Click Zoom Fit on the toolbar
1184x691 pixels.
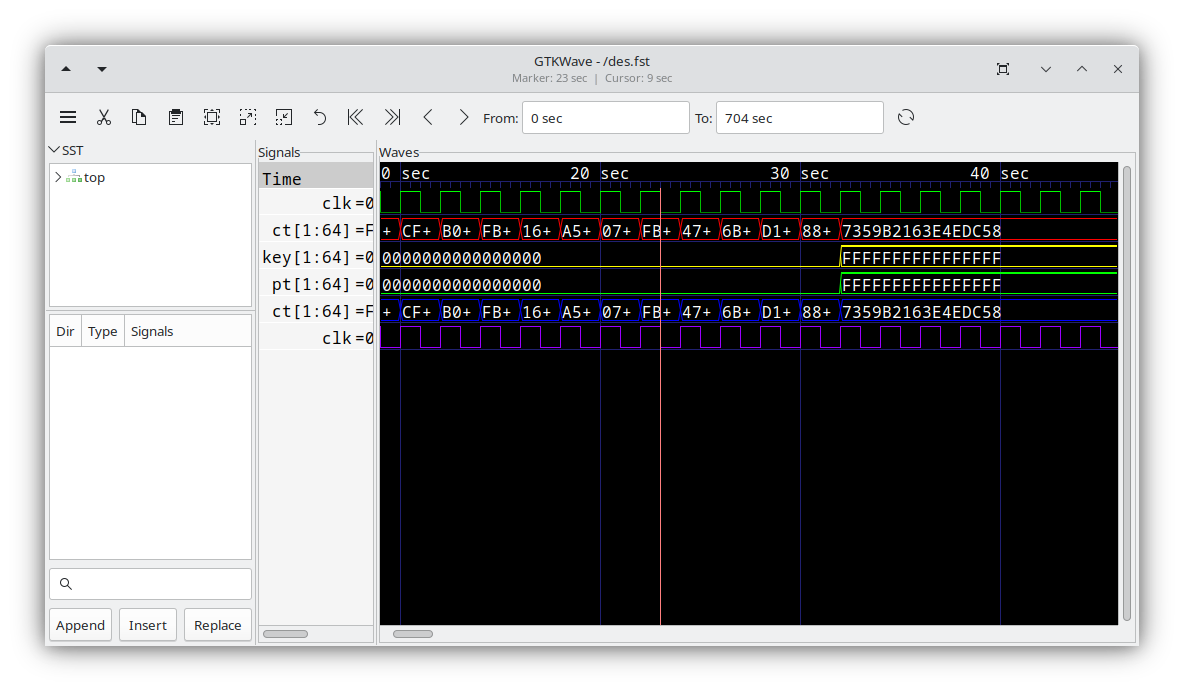[211, 117]
